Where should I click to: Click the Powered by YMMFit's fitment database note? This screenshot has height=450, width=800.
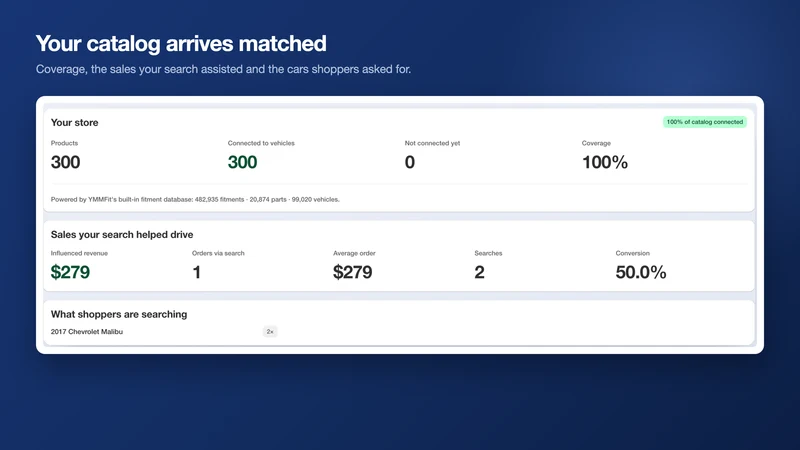click(x=195, y=199)
